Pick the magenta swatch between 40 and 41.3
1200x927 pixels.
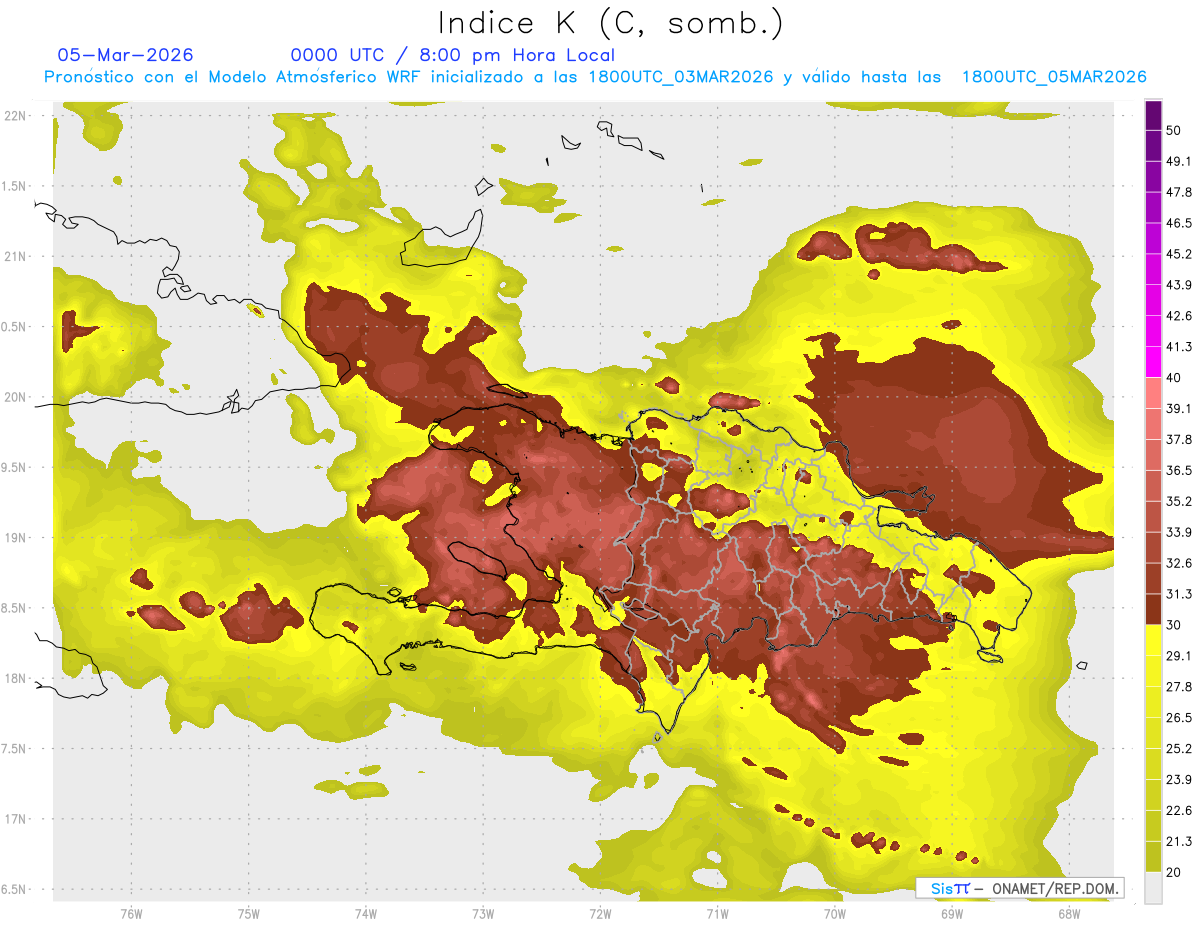[1153, 363]
